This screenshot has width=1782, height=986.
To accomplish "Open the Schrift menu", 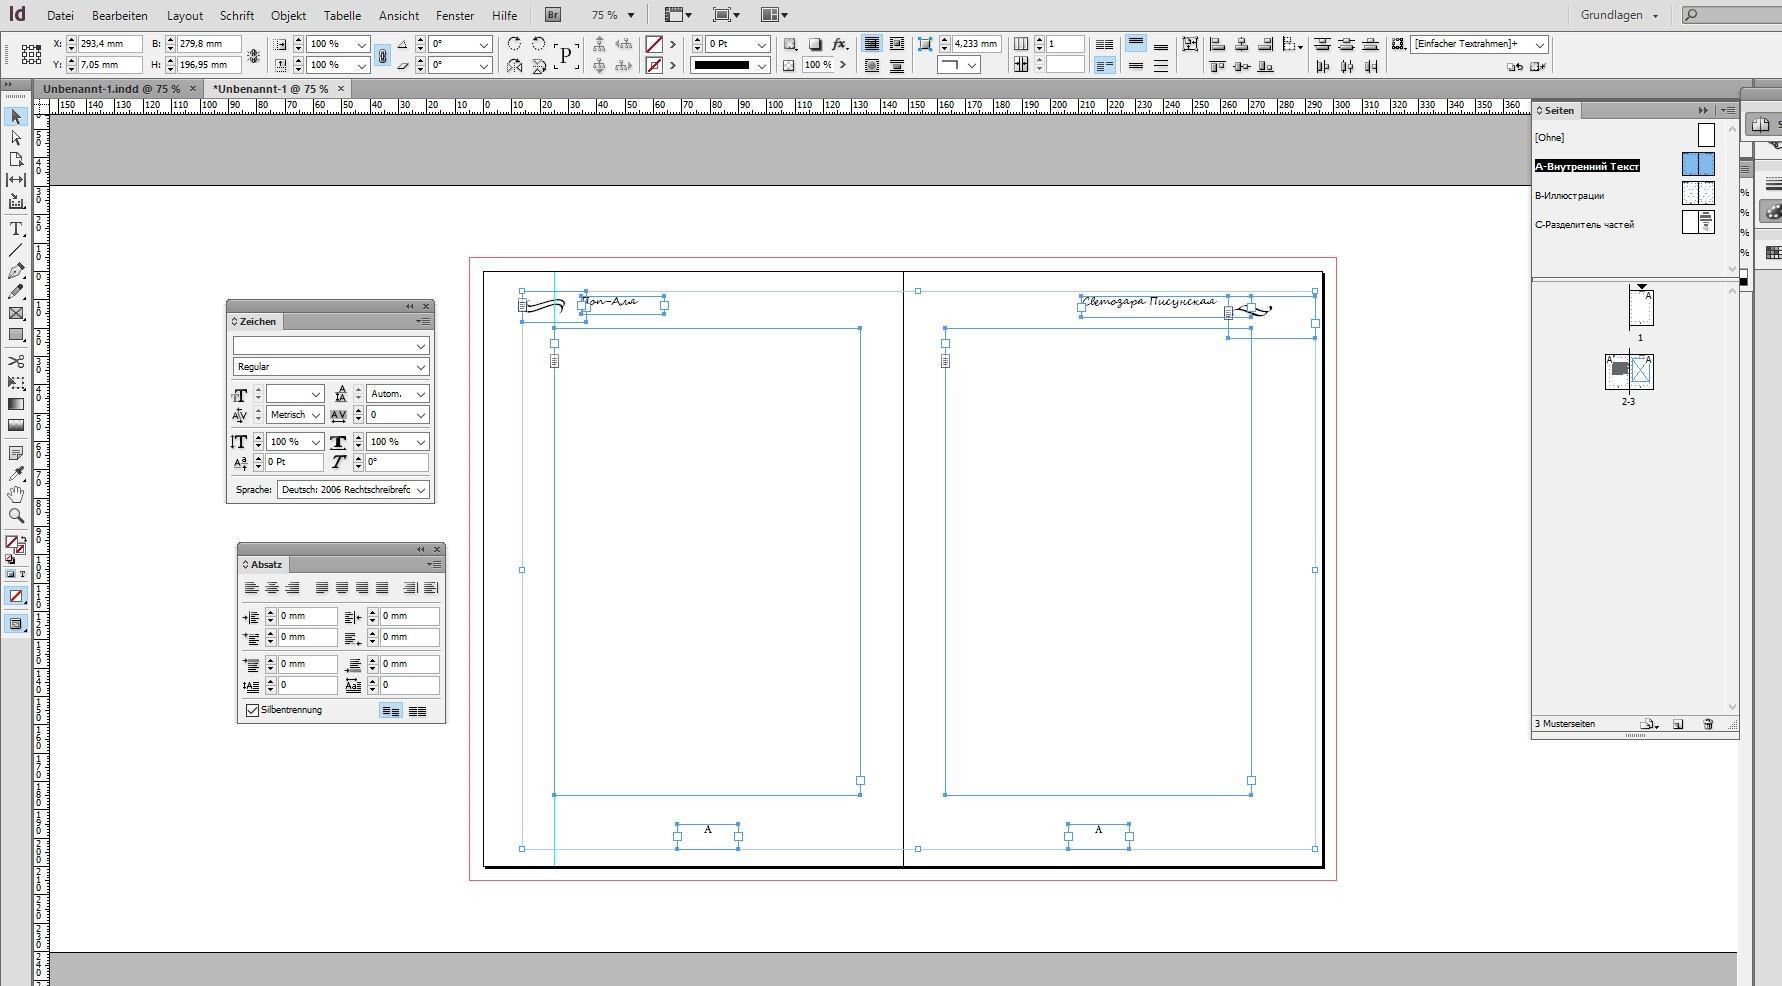I will tap(237, 15).
